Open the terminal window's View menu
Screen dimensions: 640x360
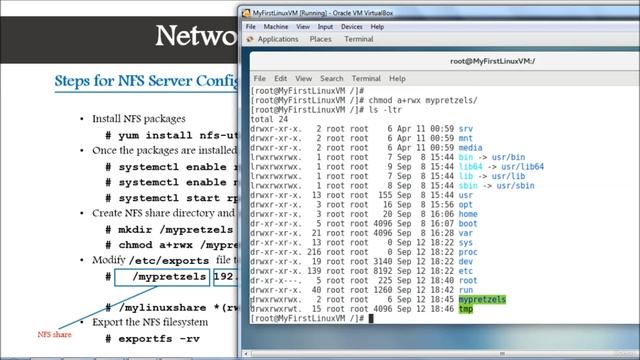303,78
